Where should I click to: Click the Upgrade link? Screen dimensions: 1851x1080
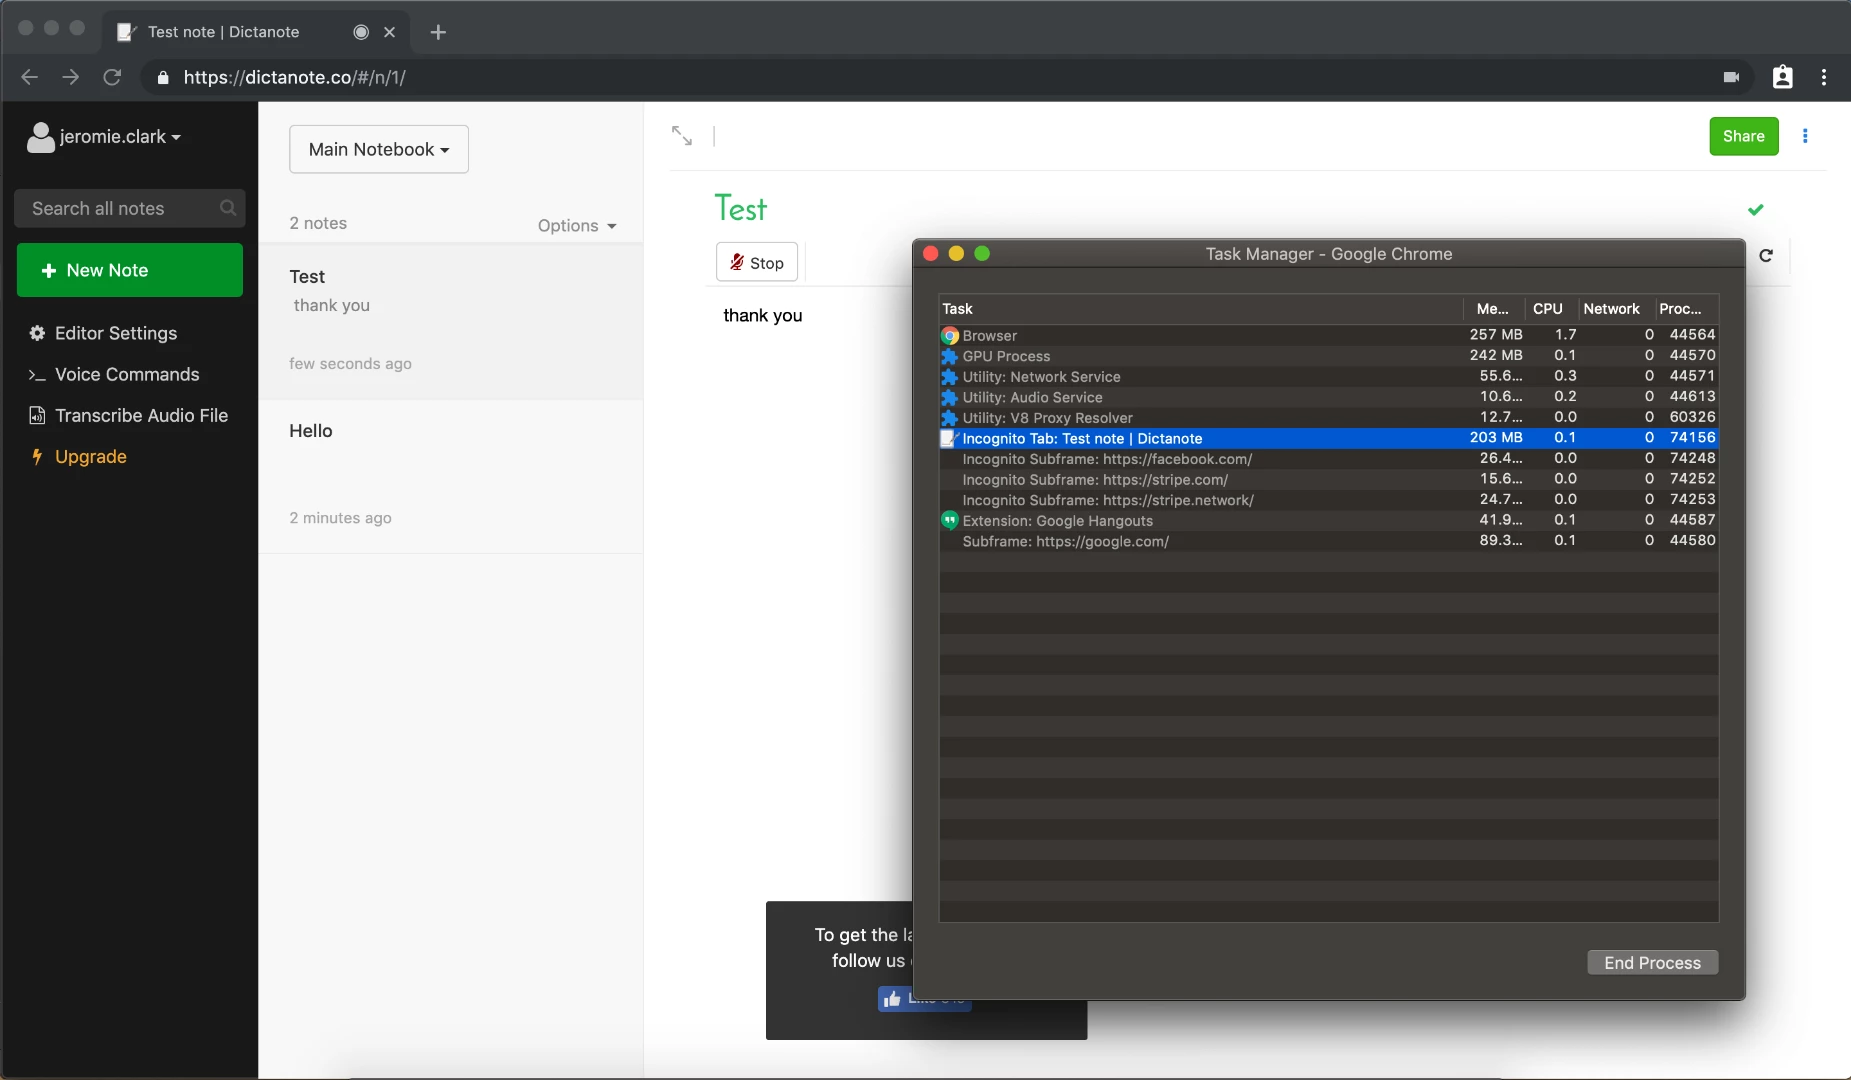[79, 456]
